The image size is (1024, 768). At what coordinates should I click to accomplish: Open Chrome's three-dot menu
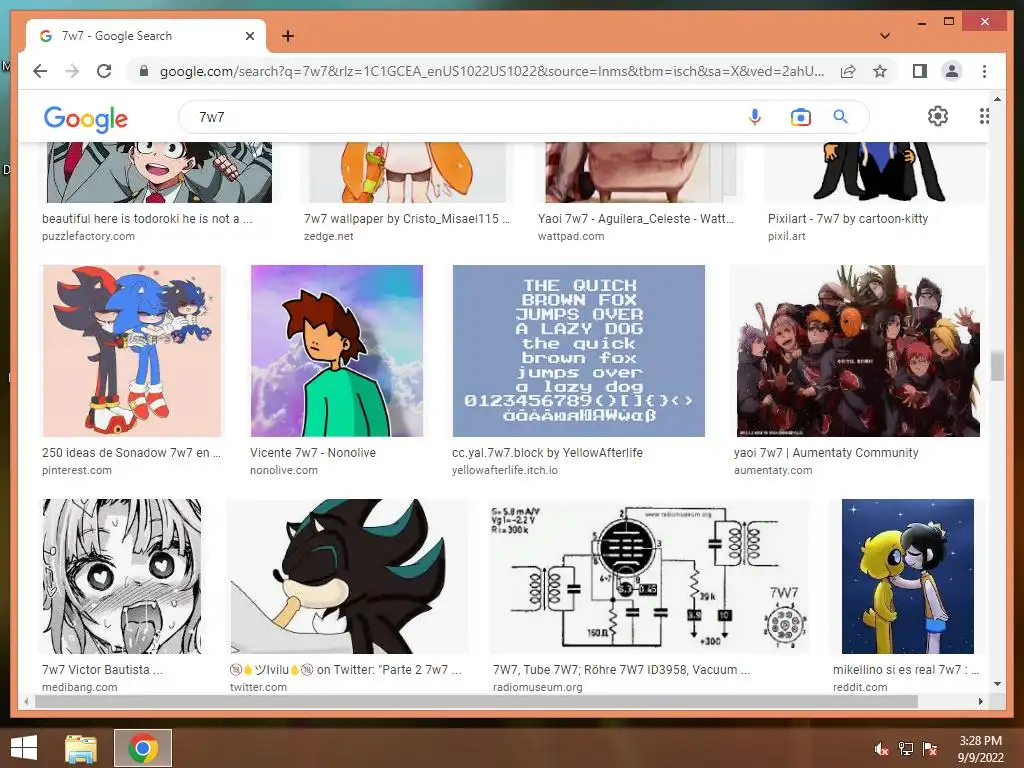[x=984, y=71]
